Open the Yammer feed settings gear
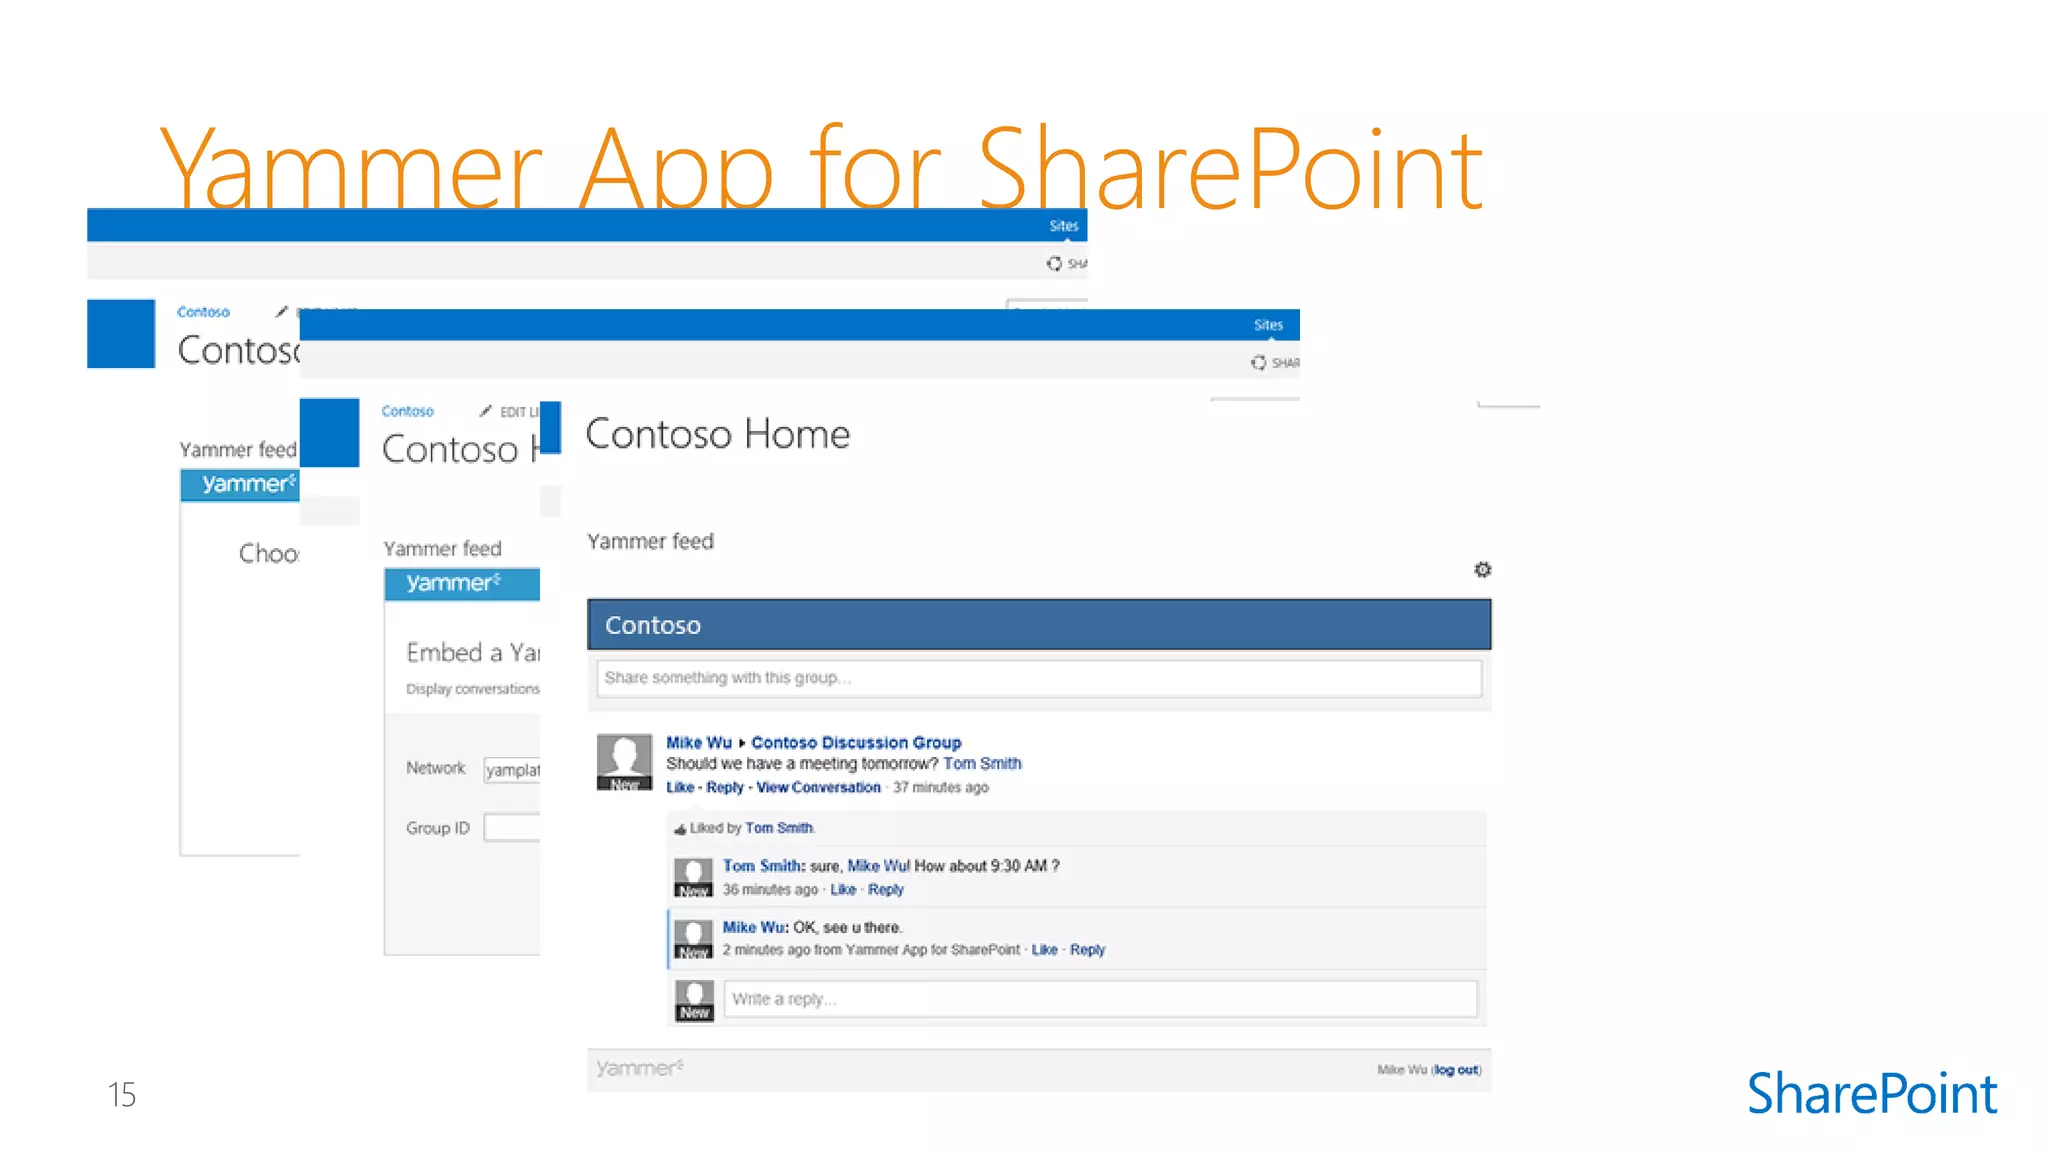Screen dimensions: 2048x1152 [1482, 569]
